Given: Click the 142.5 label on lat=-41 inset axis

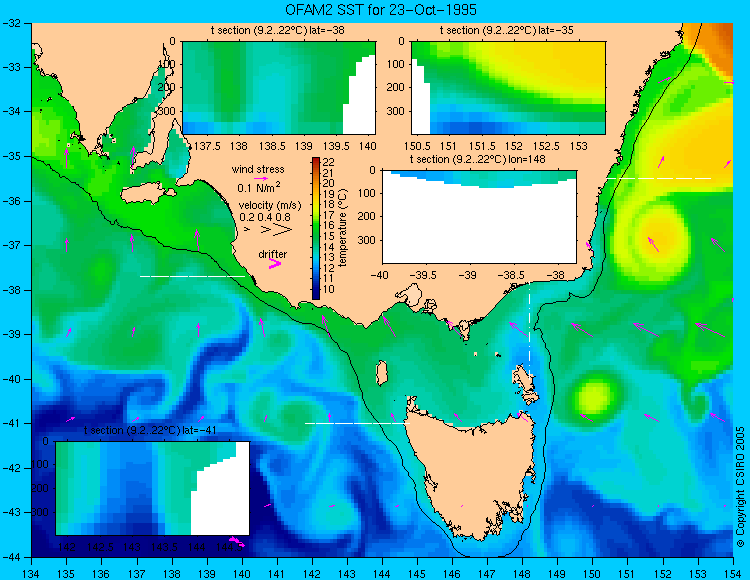Looking at the screenshot, I should point(100,547).
